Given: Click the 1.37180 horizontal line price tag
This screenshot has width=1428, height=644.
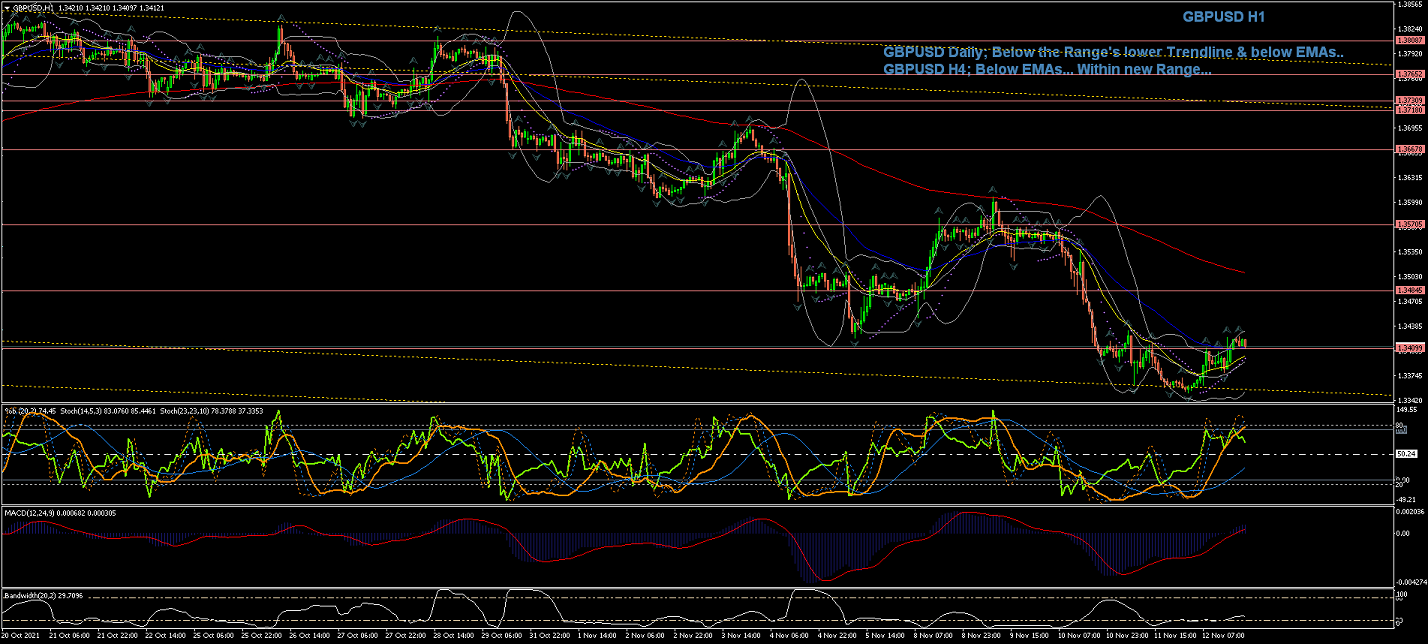Looking at the screenshot, I should pyautogui.click(x=1409, y=109).
